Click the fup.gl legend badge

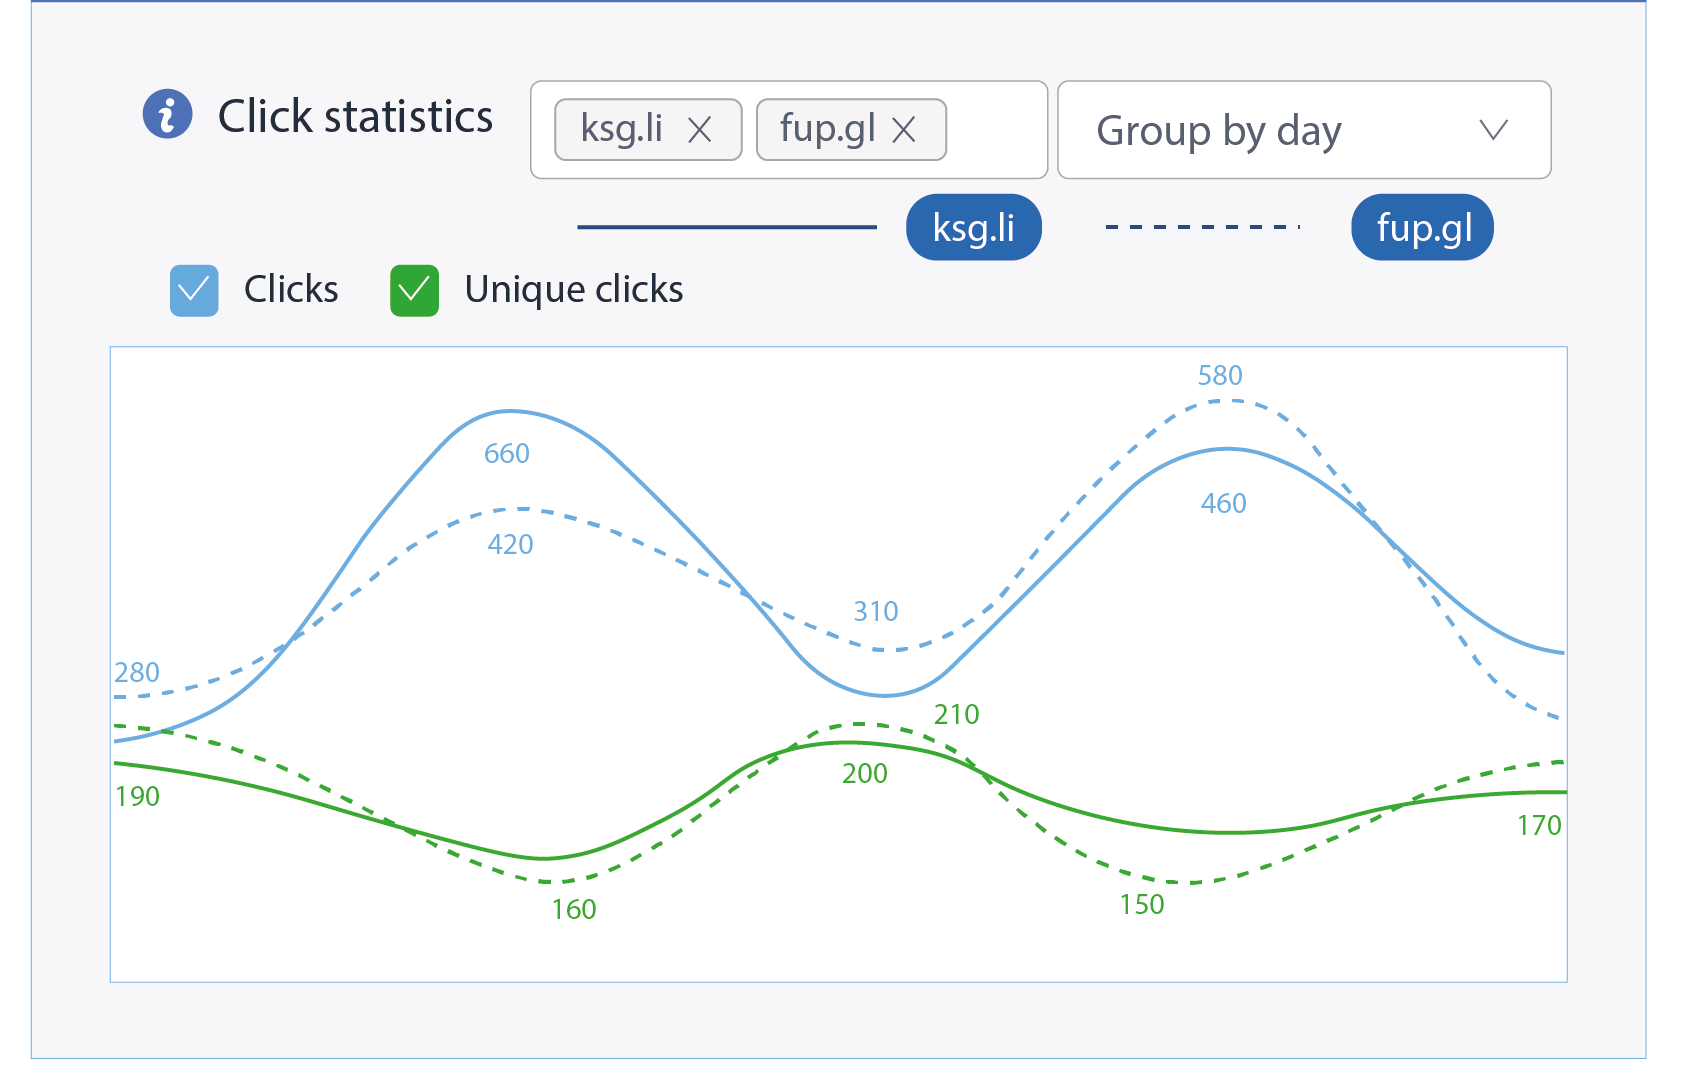pos(1423,227)
